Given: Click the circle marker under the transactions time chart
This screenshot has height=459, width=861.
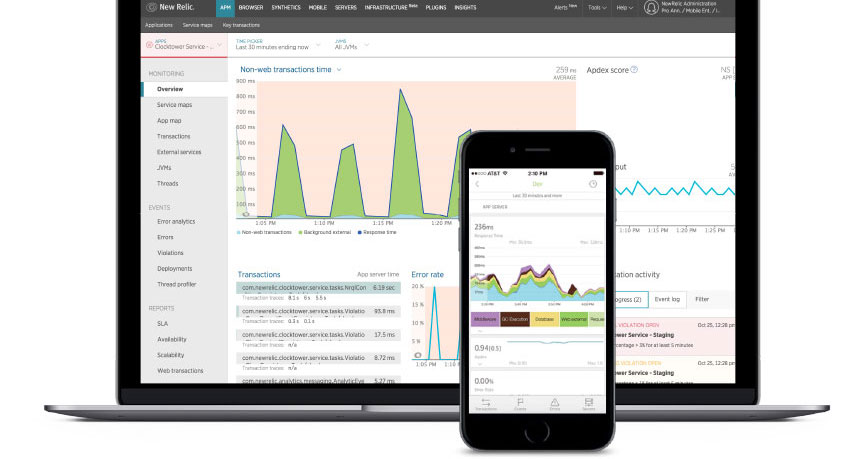Looking at the screenshot, I should (x=246, y=215).
